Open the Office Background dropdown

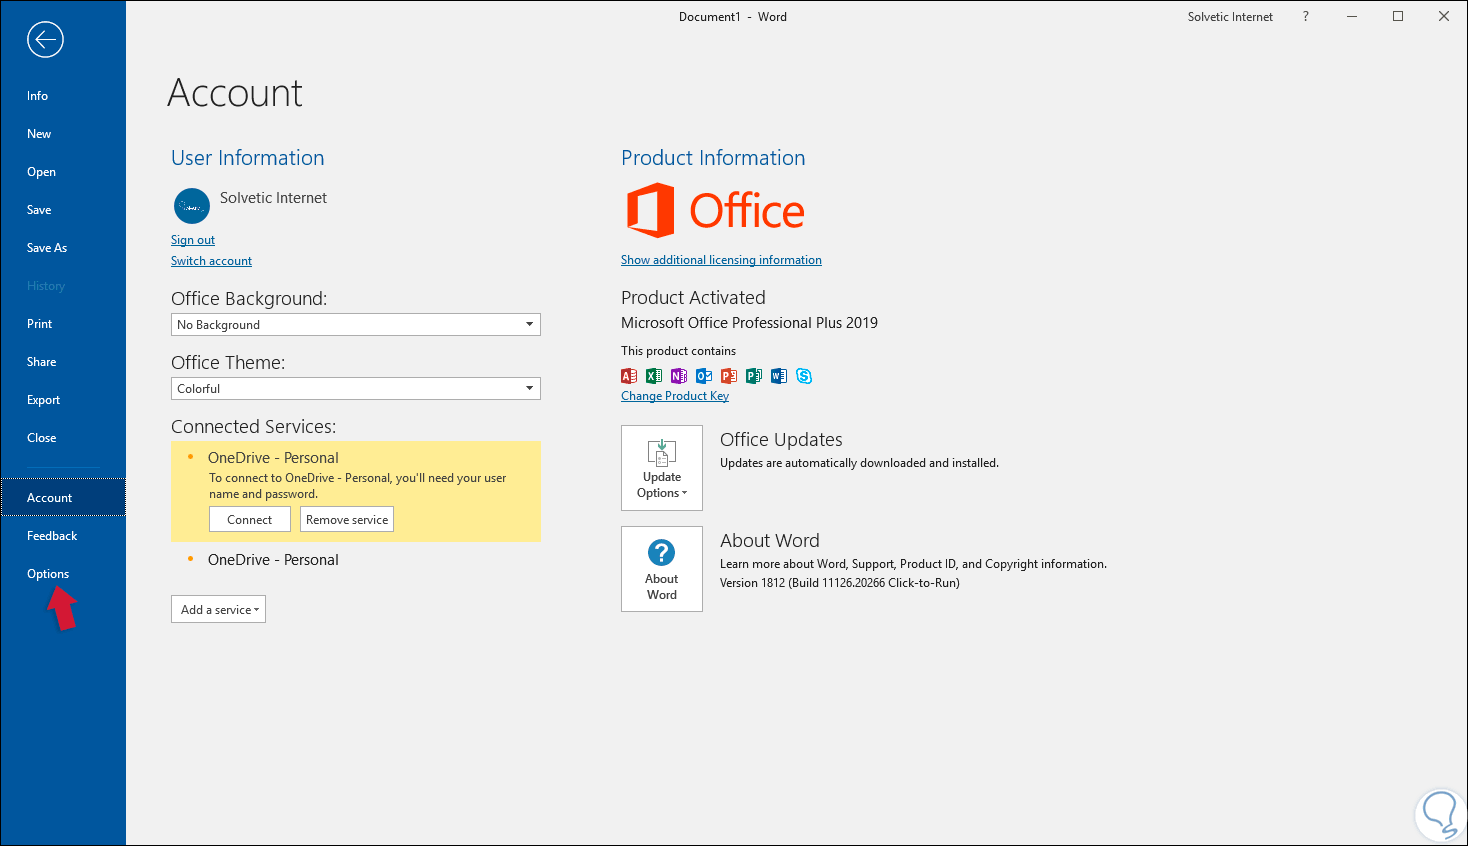coord(356,325)
